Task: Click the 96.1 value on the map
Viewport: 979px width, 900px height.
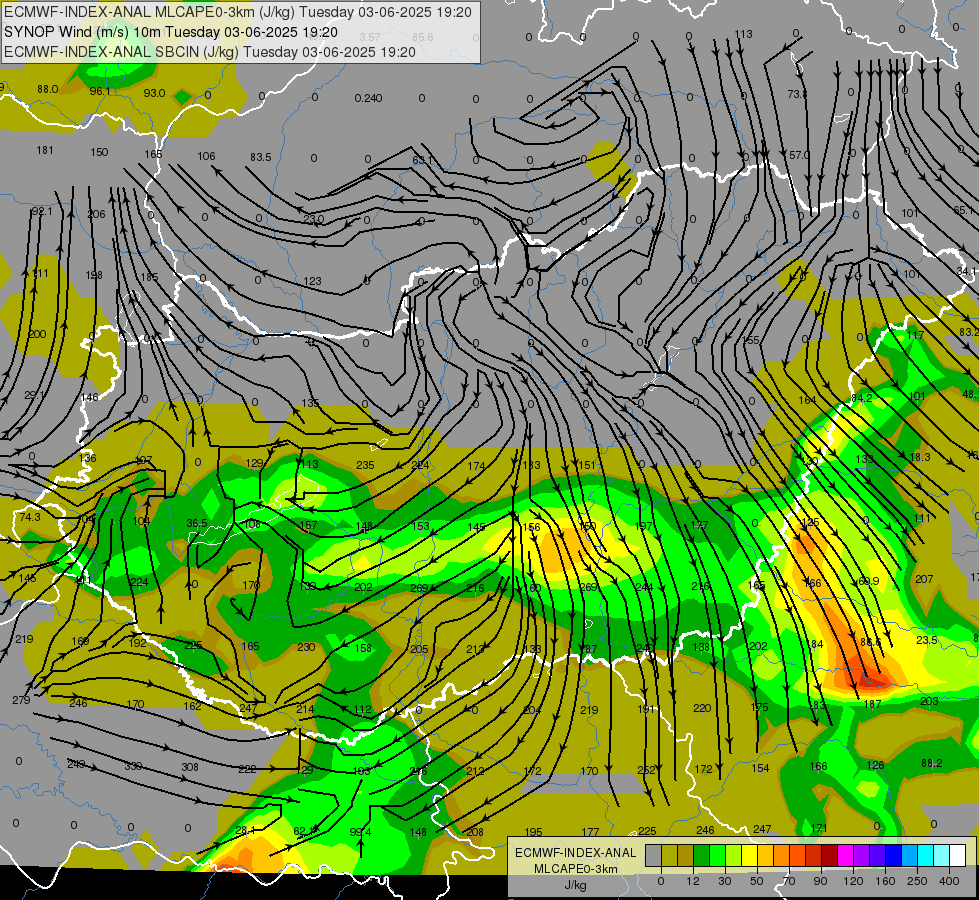Action: 100,91
